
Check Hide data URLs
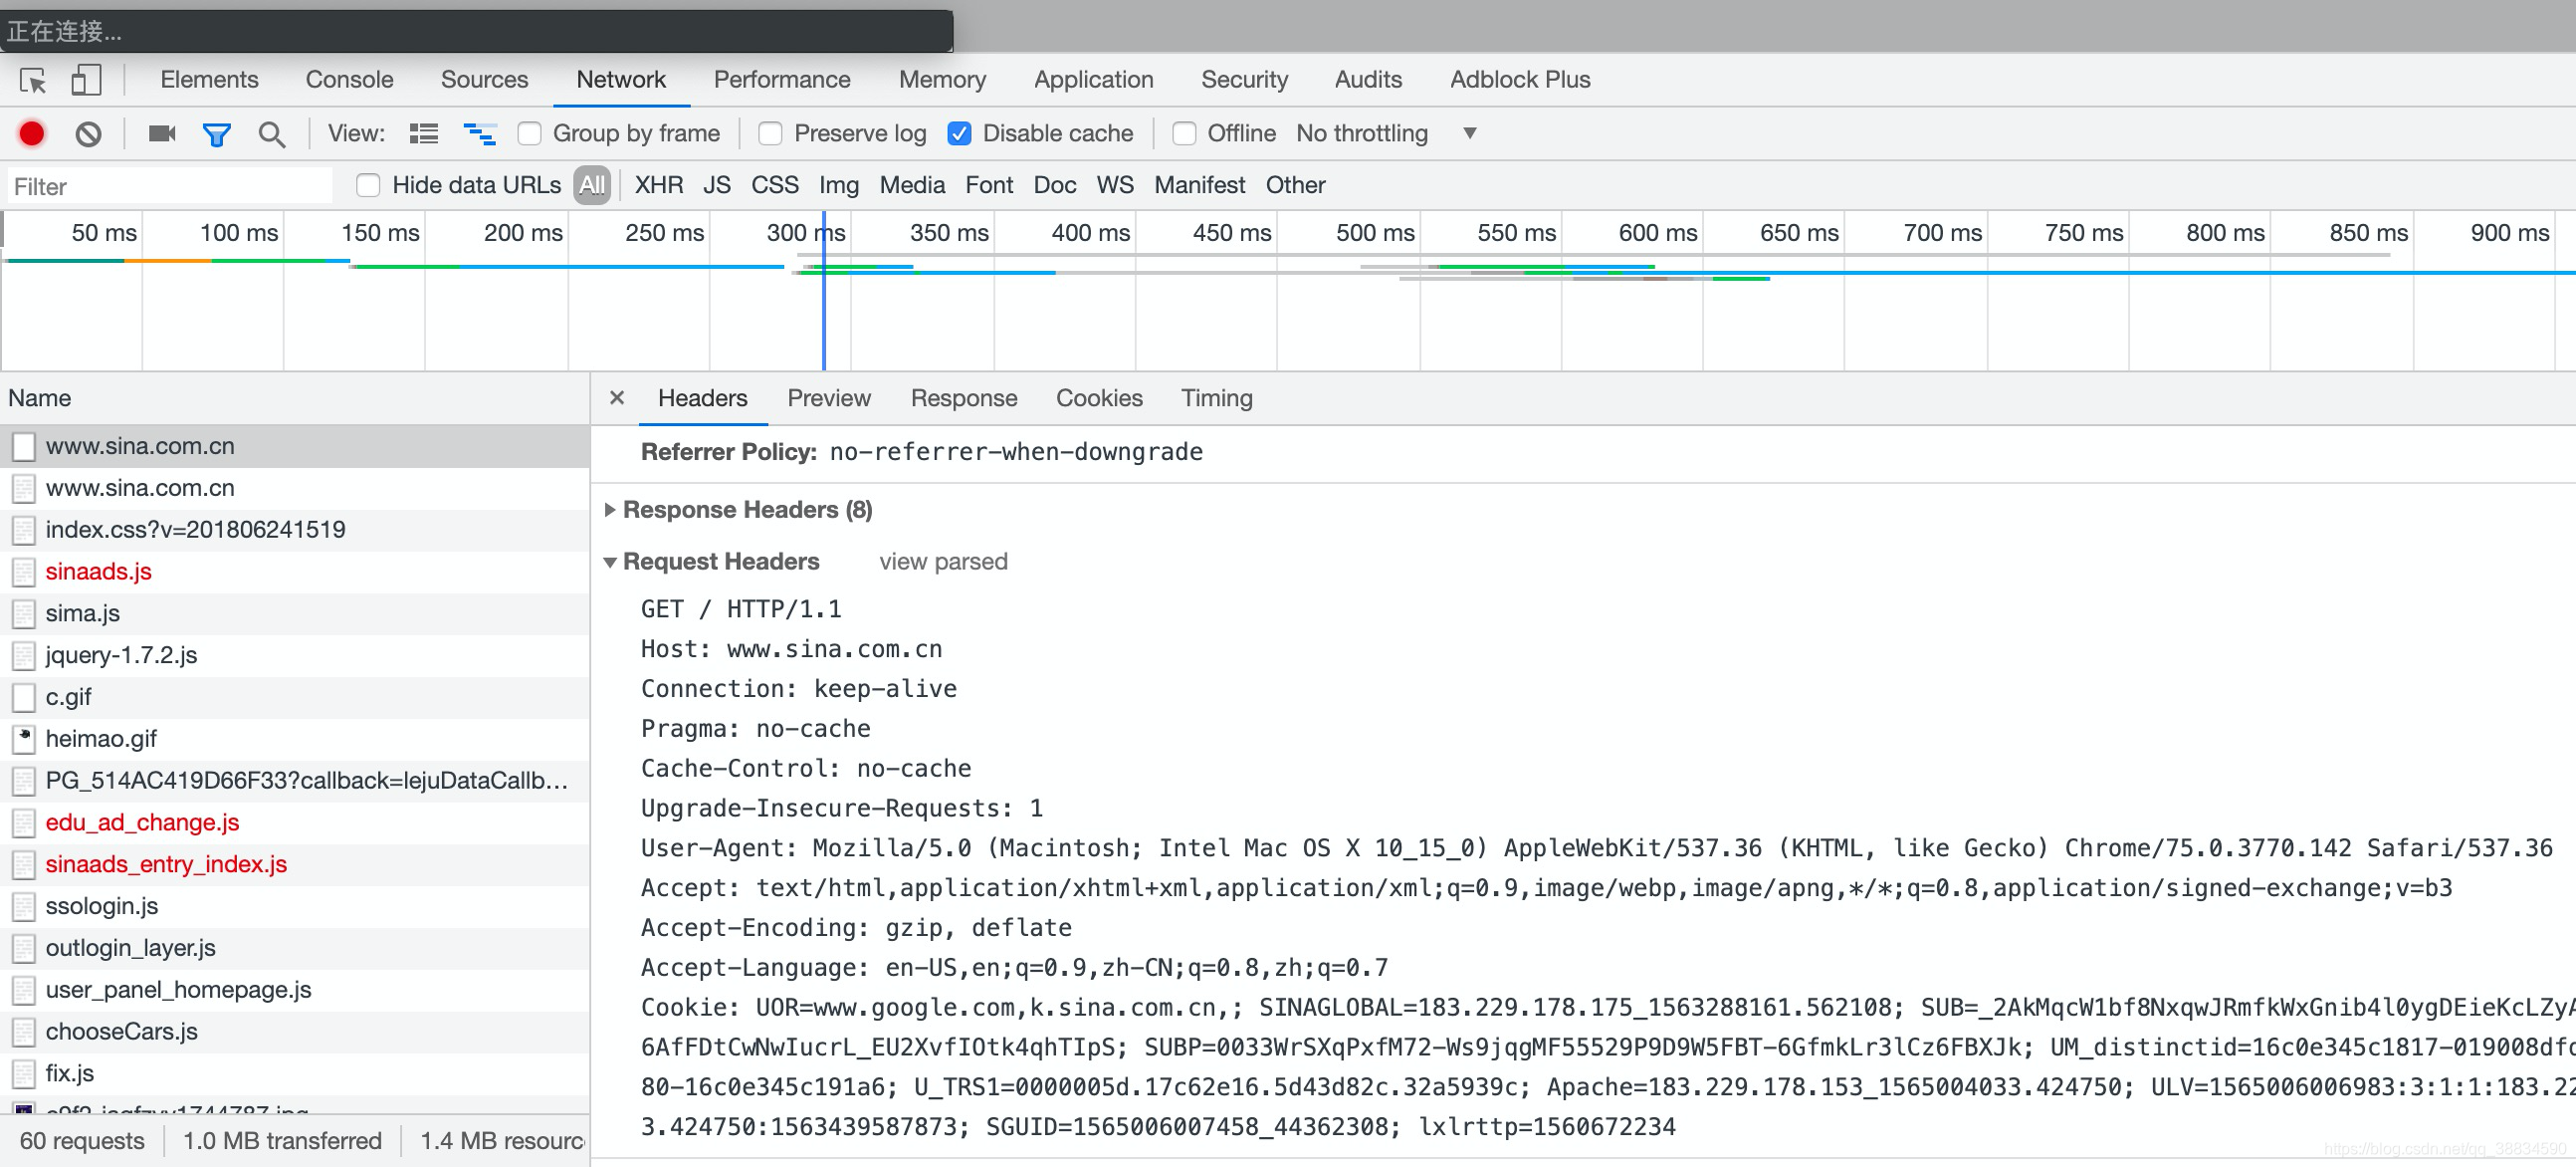(368, 185)
